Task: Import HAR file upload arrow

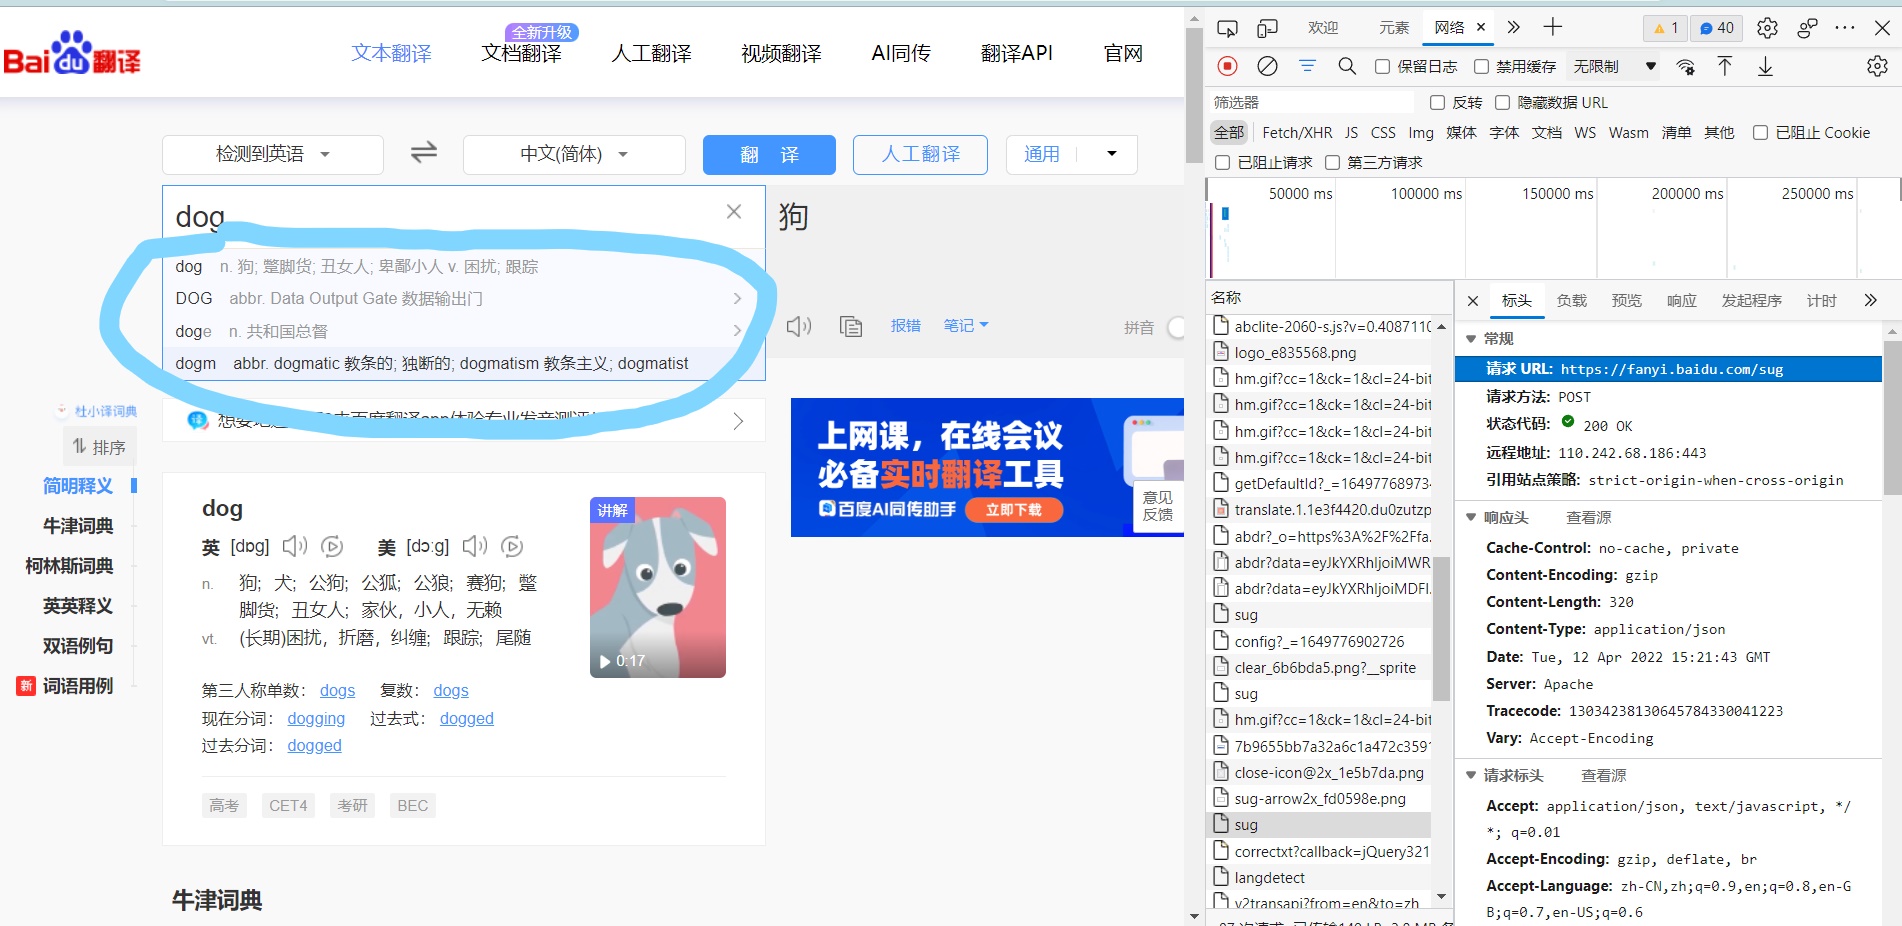Action: tap(1725, 66)
